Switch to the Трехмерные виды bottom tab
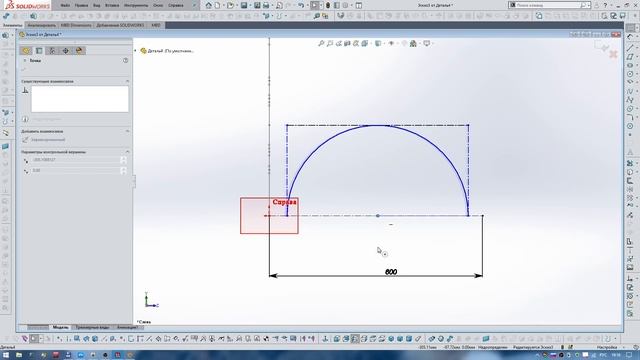This screenshot has width=640, height=360. tap(93, 327)
